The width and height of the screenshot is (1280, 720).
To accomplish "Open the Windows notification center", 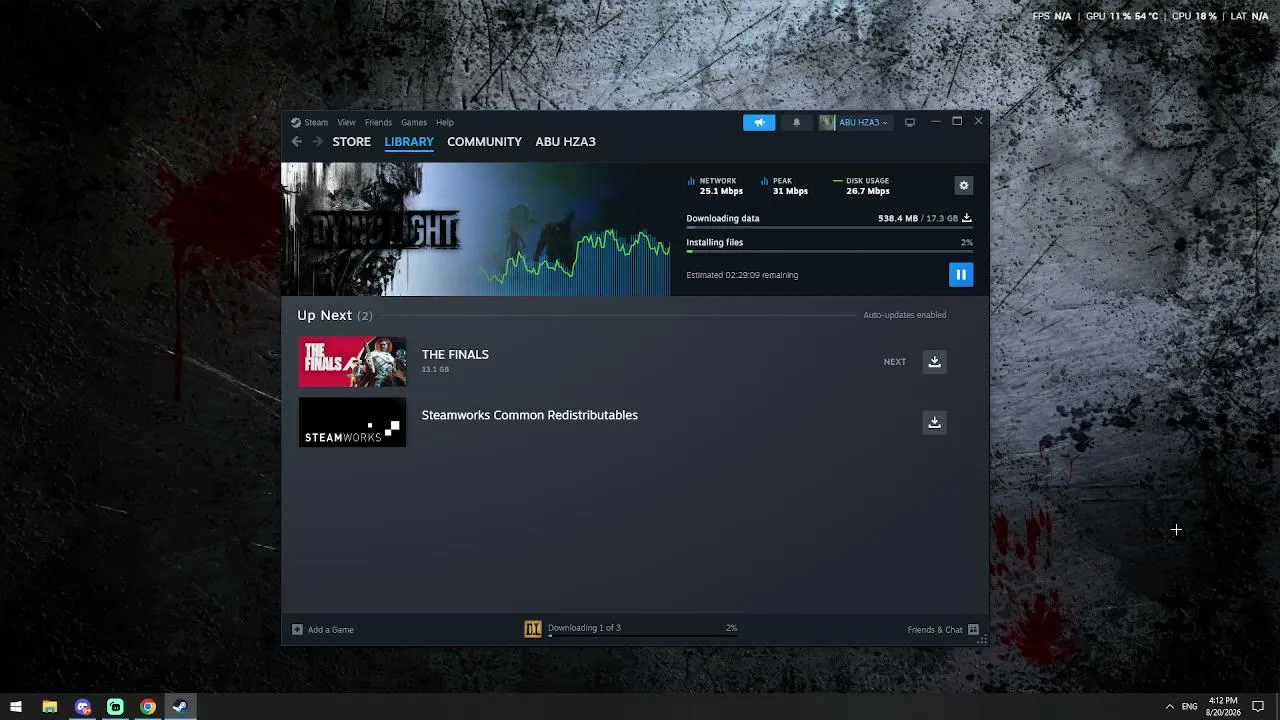I will tap(1259, 707).
